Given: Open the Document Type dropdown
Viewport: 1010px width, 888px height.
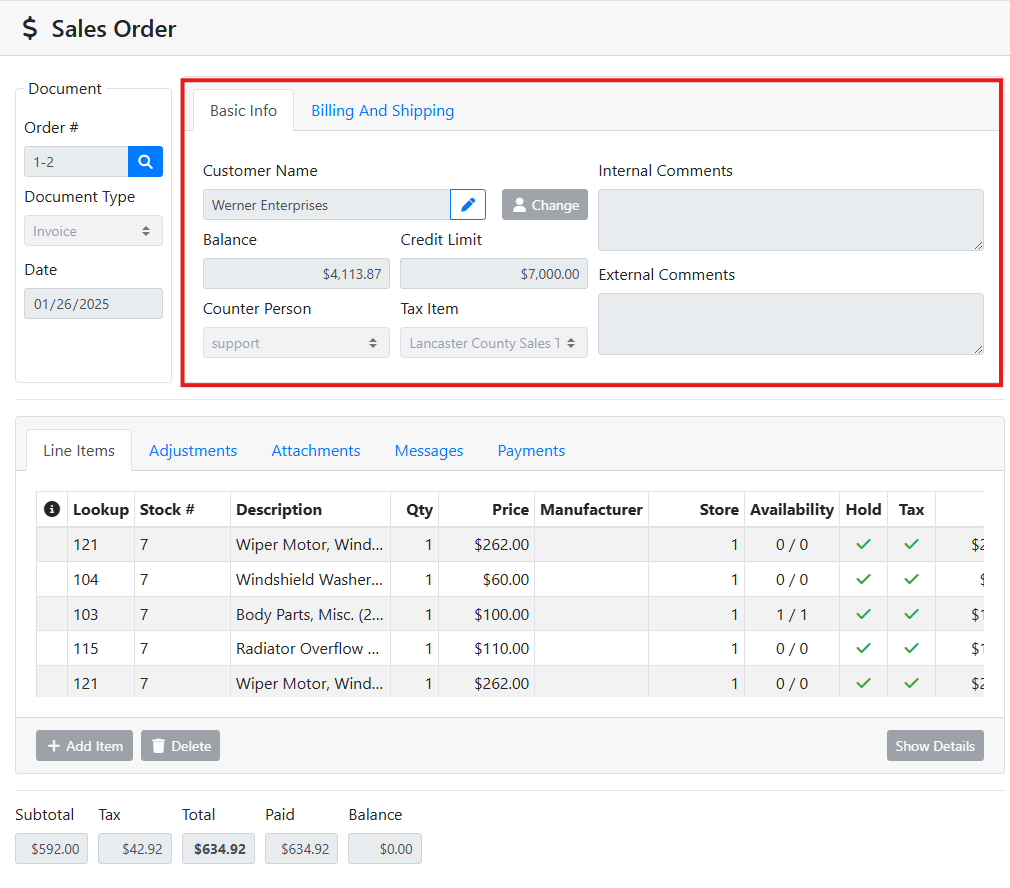Looking at the screenshot, I should pos(93,231).
